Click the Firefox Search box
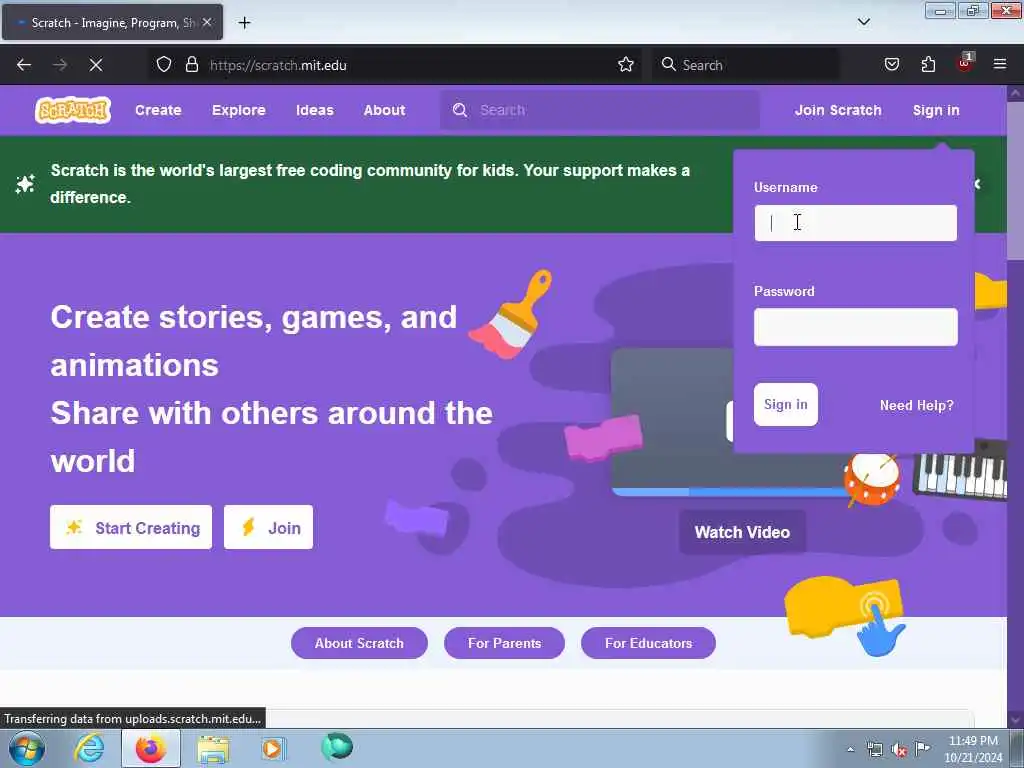Screen dimensions: 1024x768 746,65
